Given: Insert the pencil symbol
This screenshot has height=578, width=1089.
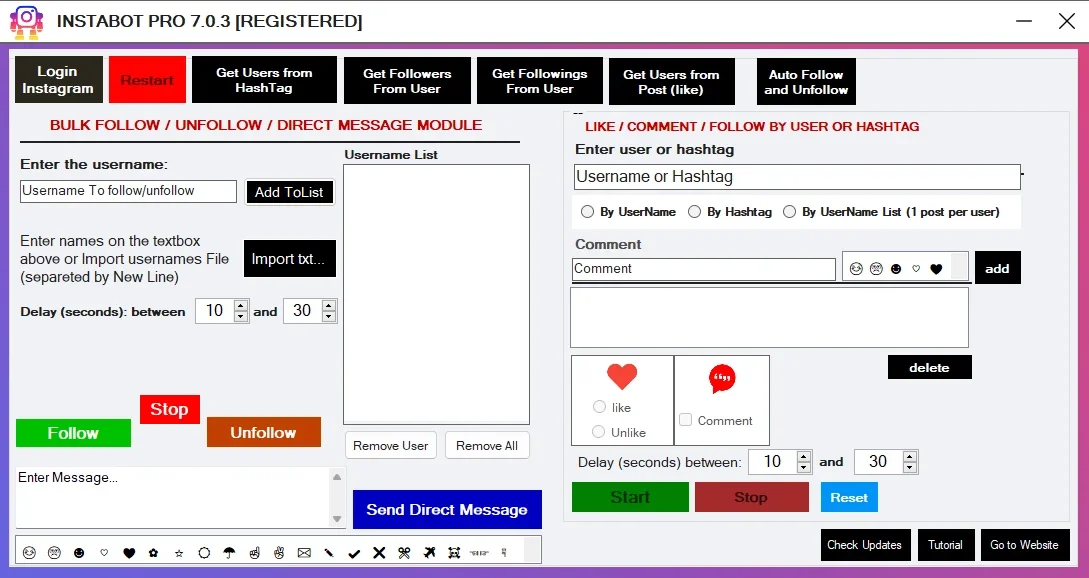Looking at the screenshot, I should [329, 553].
